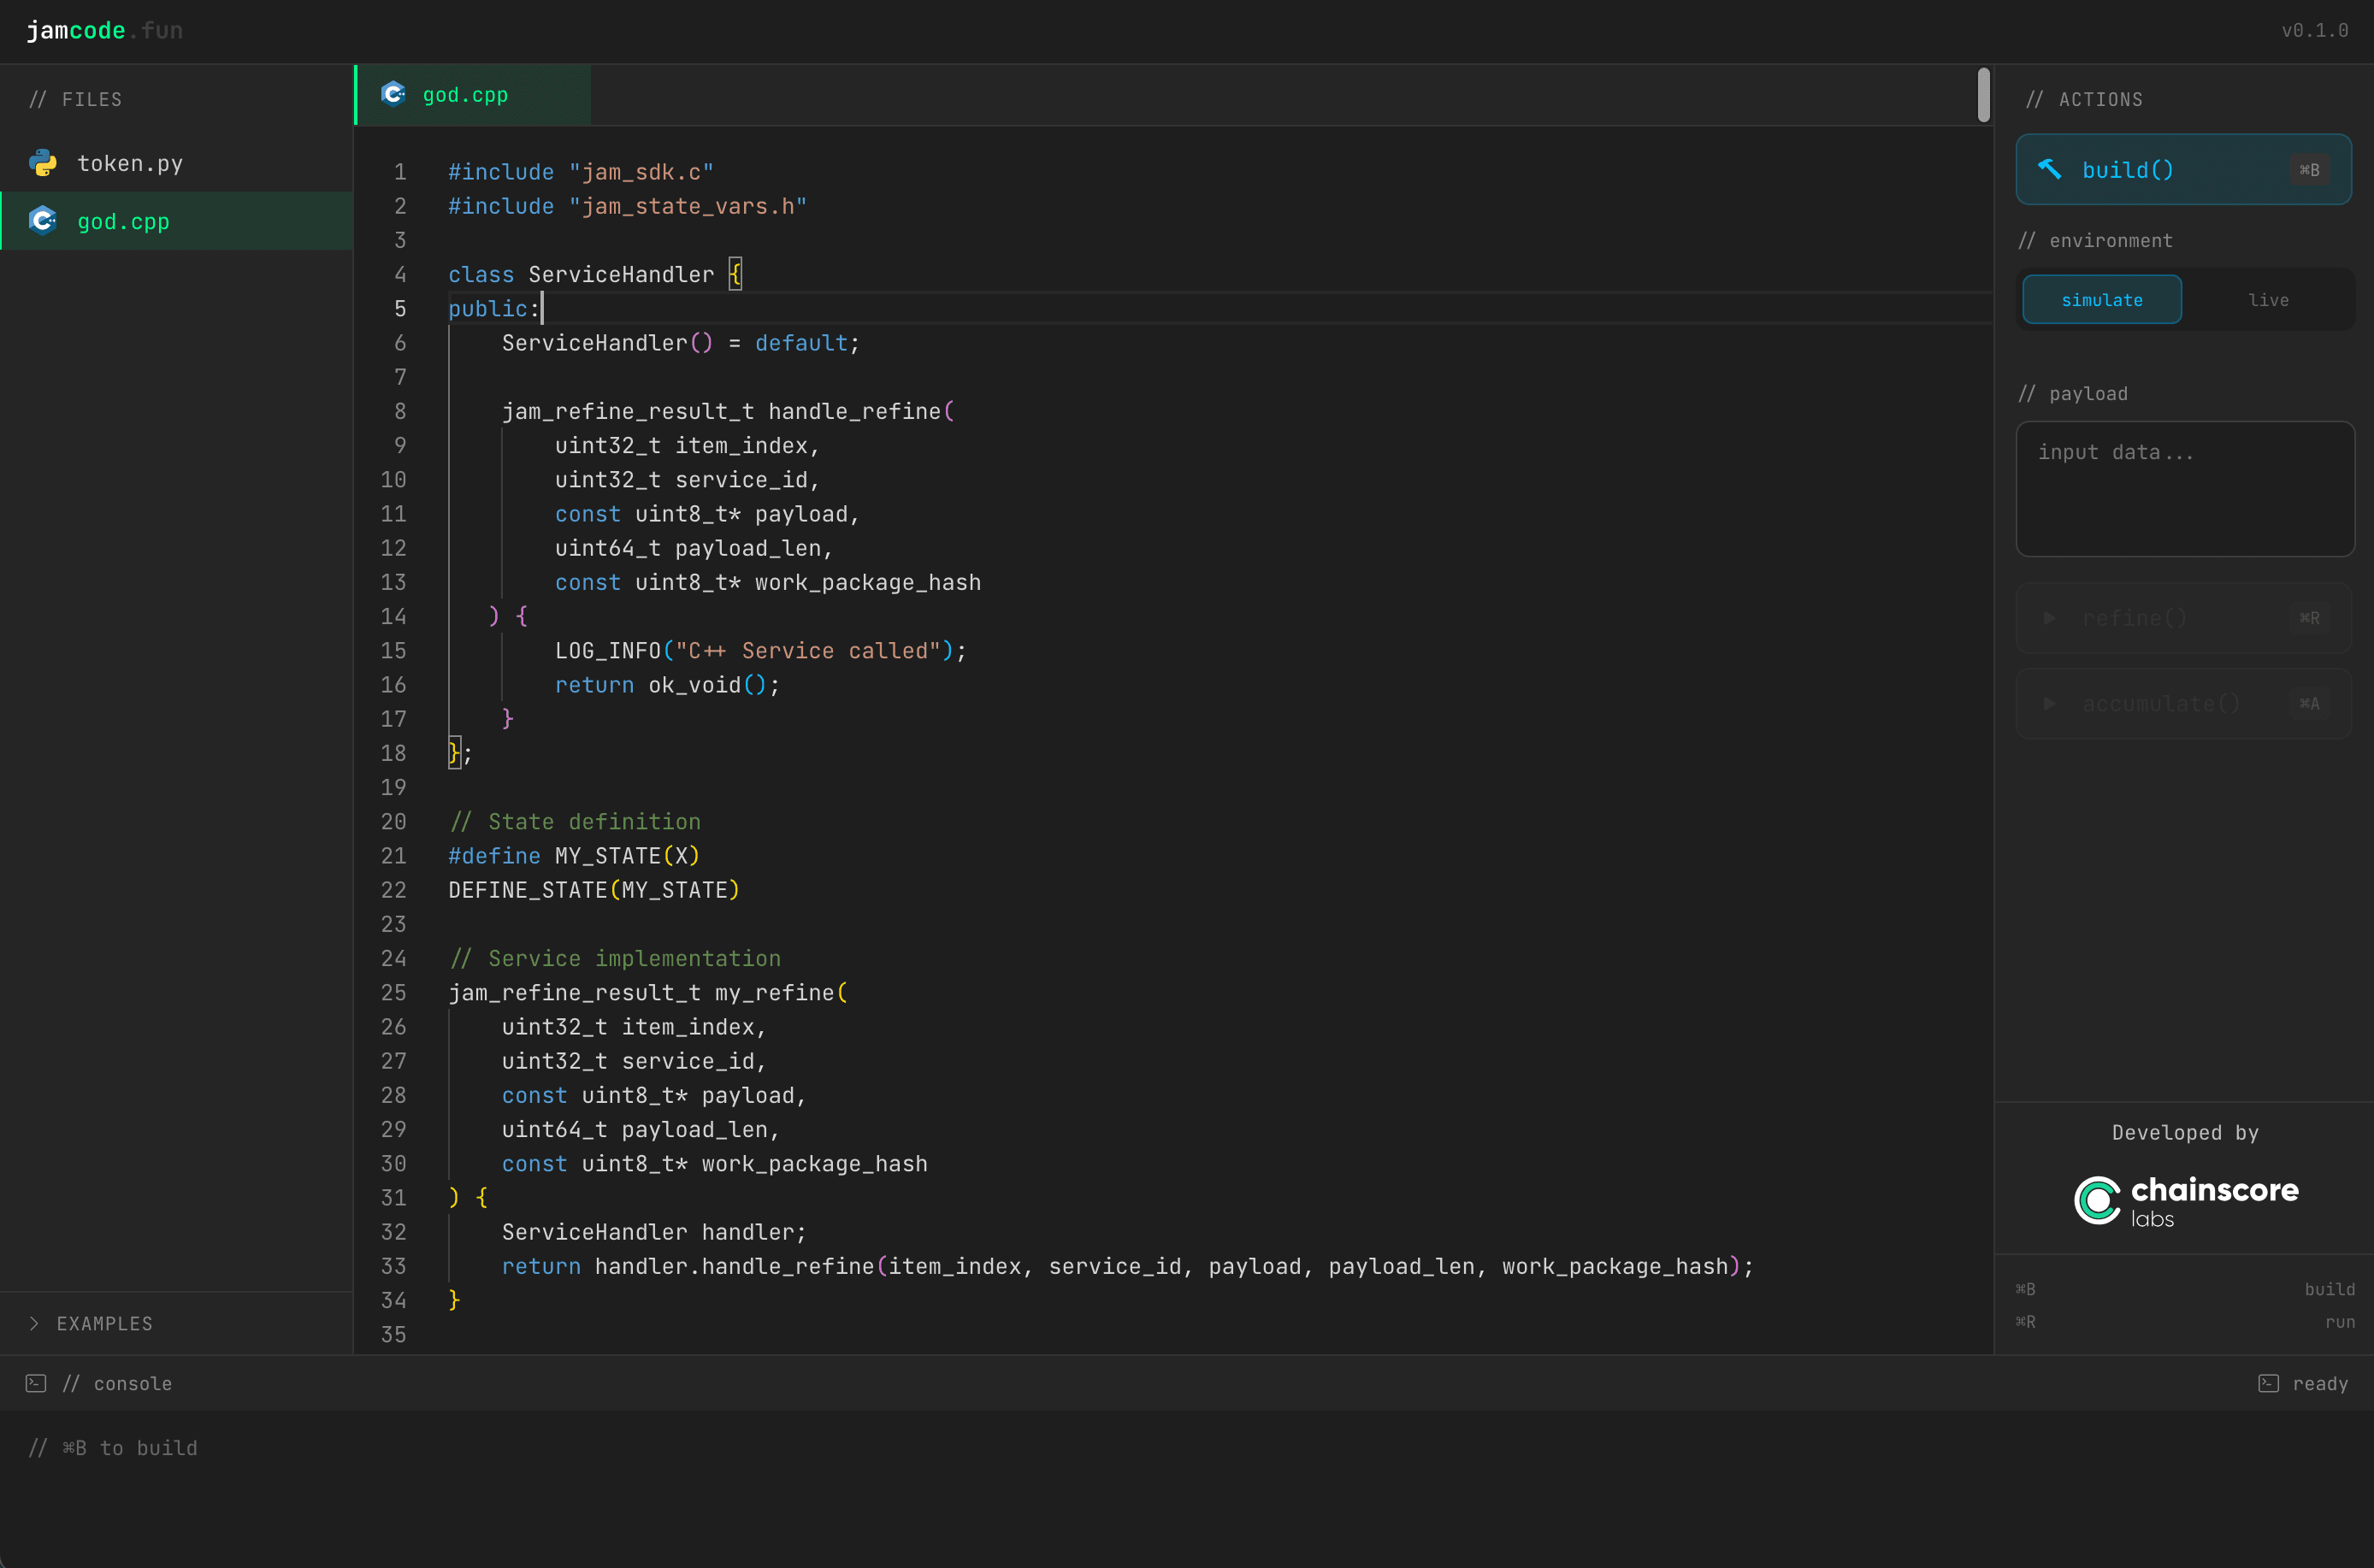
Task: Expand the EXAMPLES section
Action: [x=105, y=1323]
